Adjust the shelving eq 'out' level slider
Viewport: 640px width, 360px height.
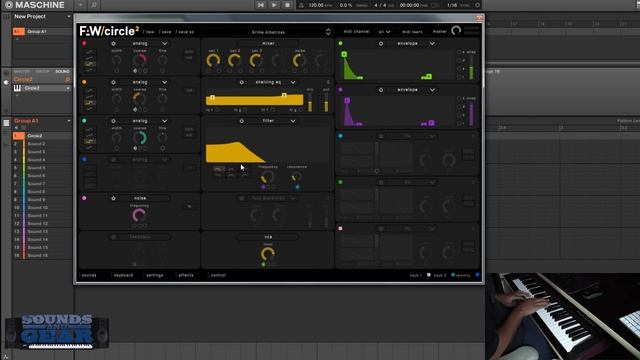click(326, 102)
